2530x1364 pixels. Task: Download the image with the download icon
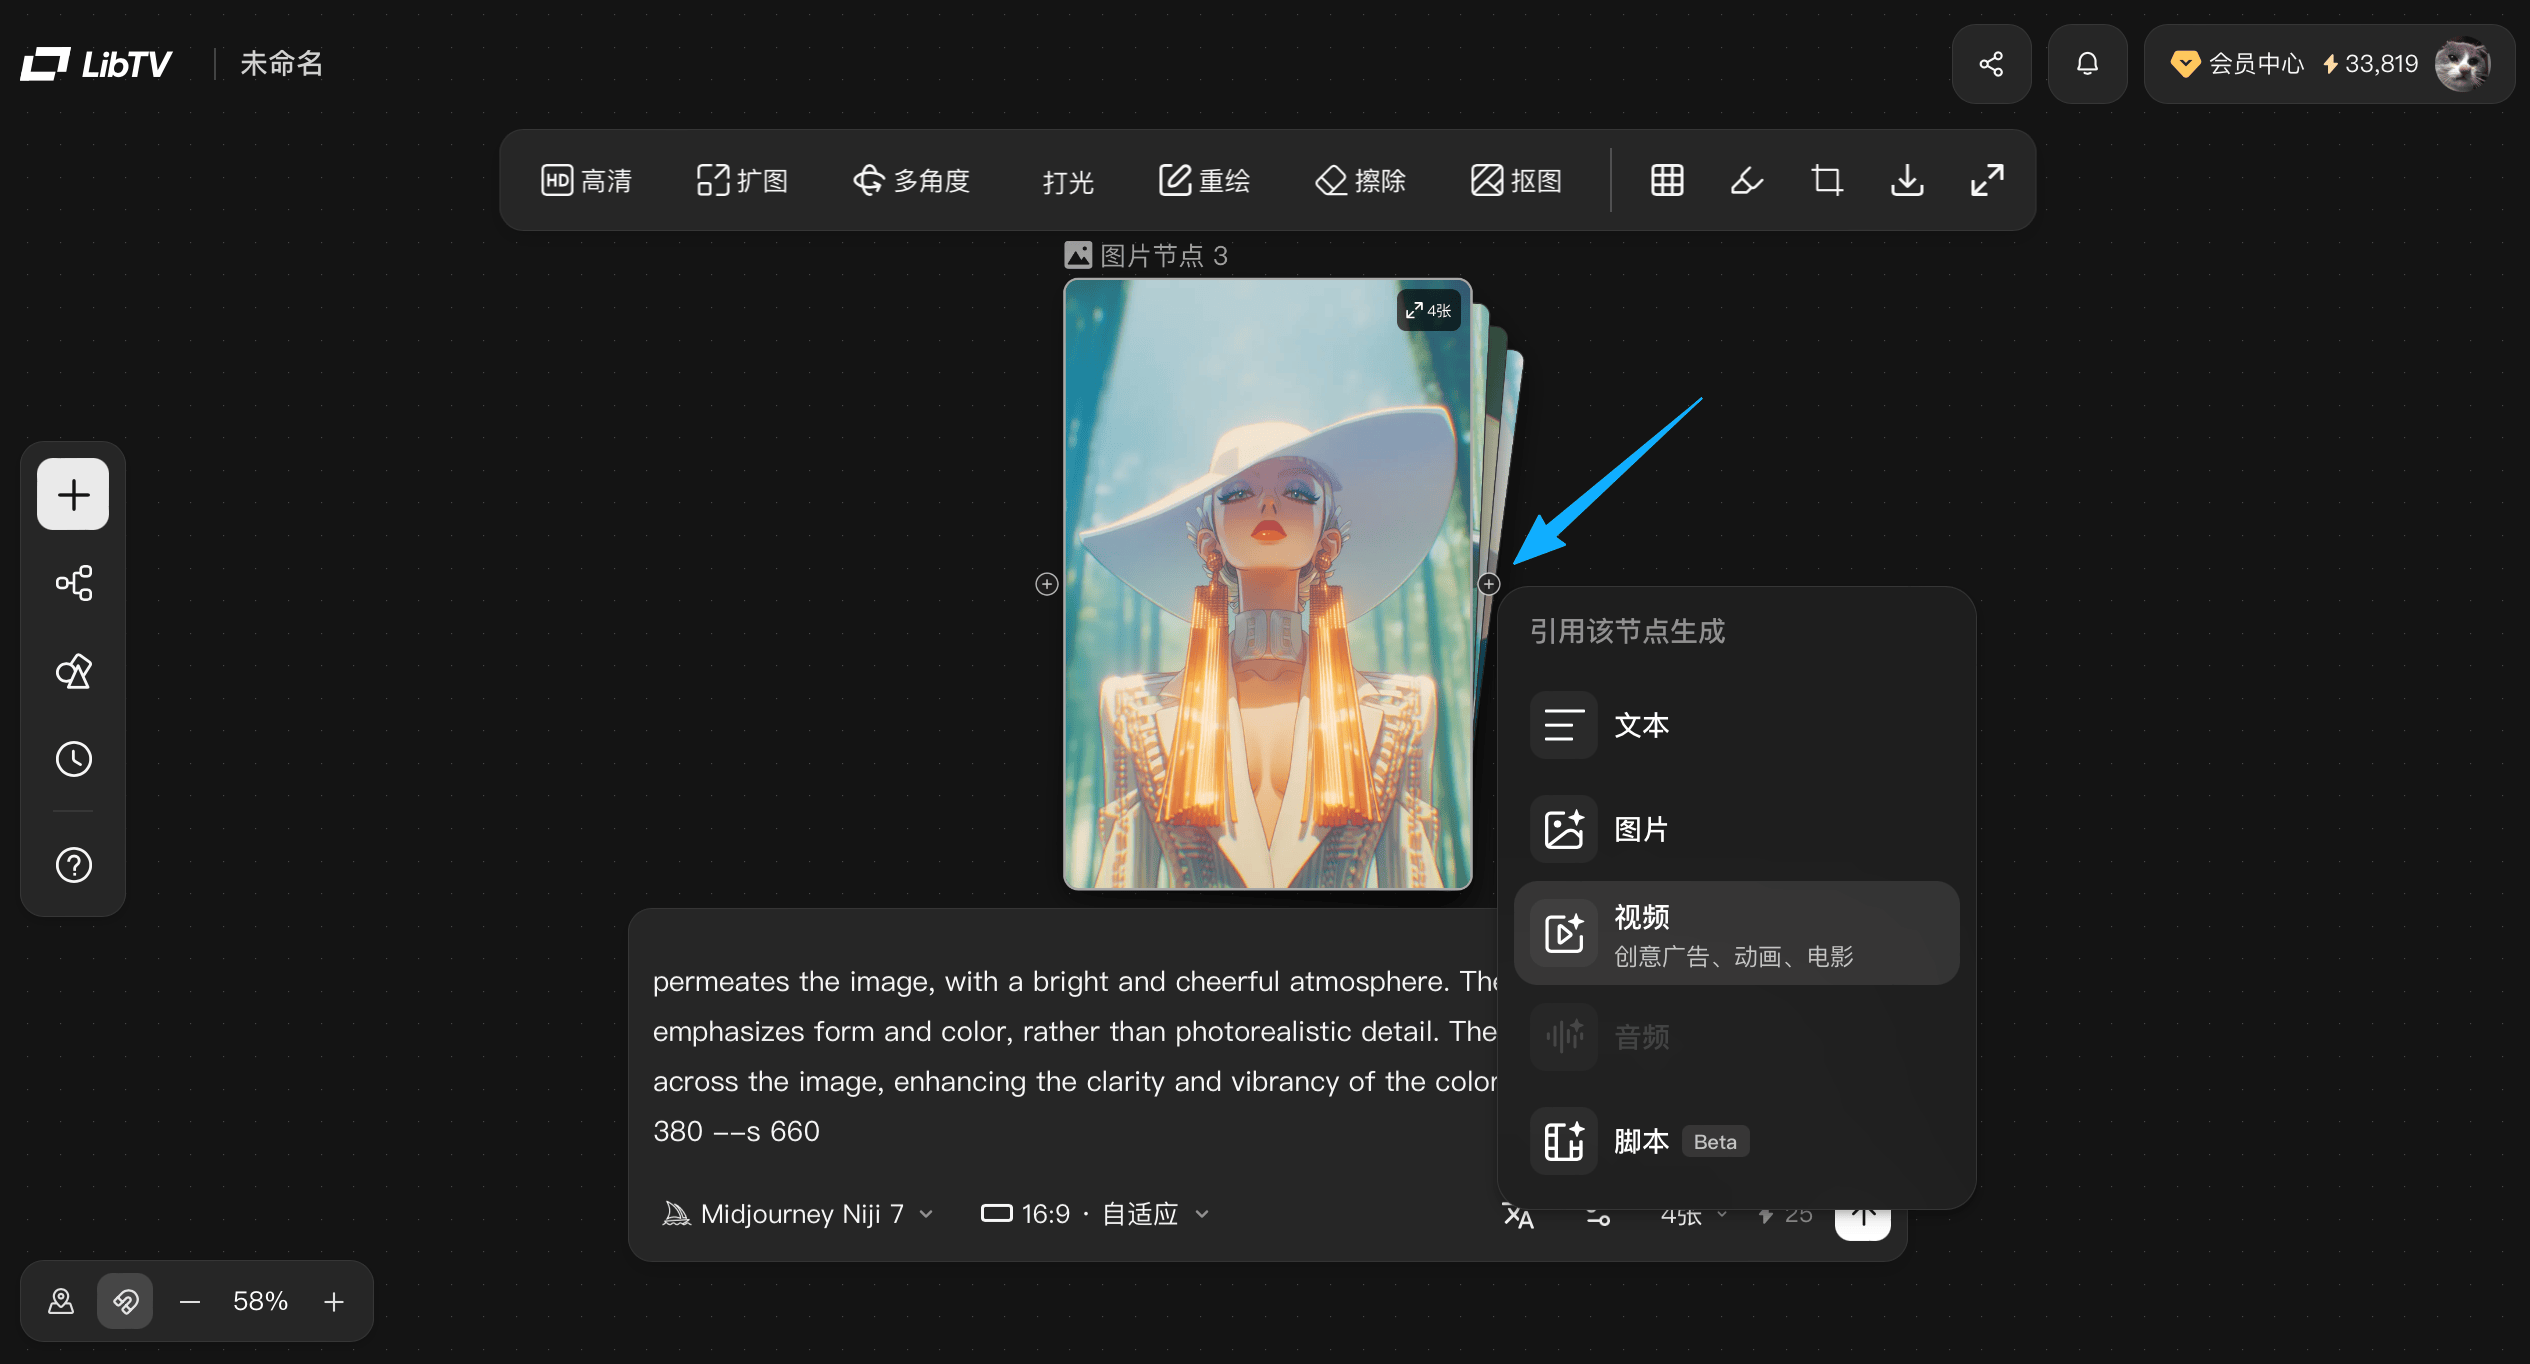[1907, 181]
